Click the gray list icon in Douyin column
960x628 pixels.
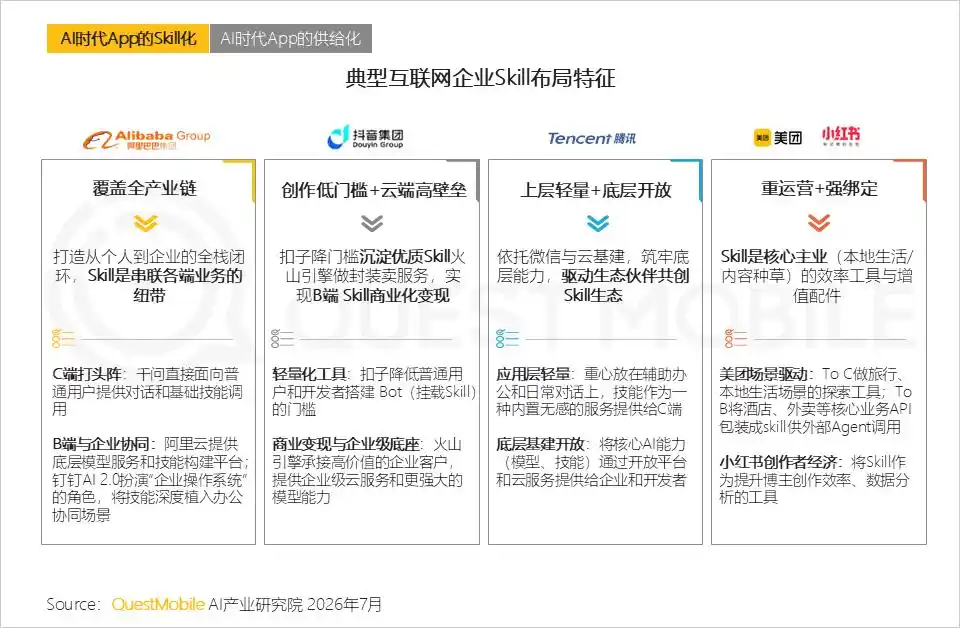pyautogui.click(x=282, y=338)
